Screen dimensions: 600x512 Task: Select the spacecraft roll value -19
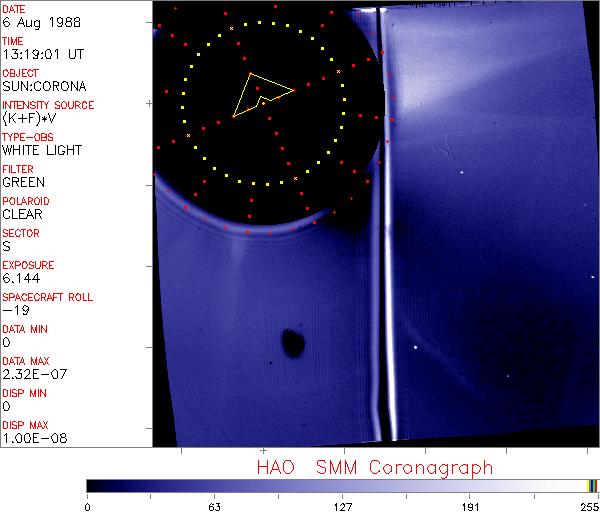point(14,310)
